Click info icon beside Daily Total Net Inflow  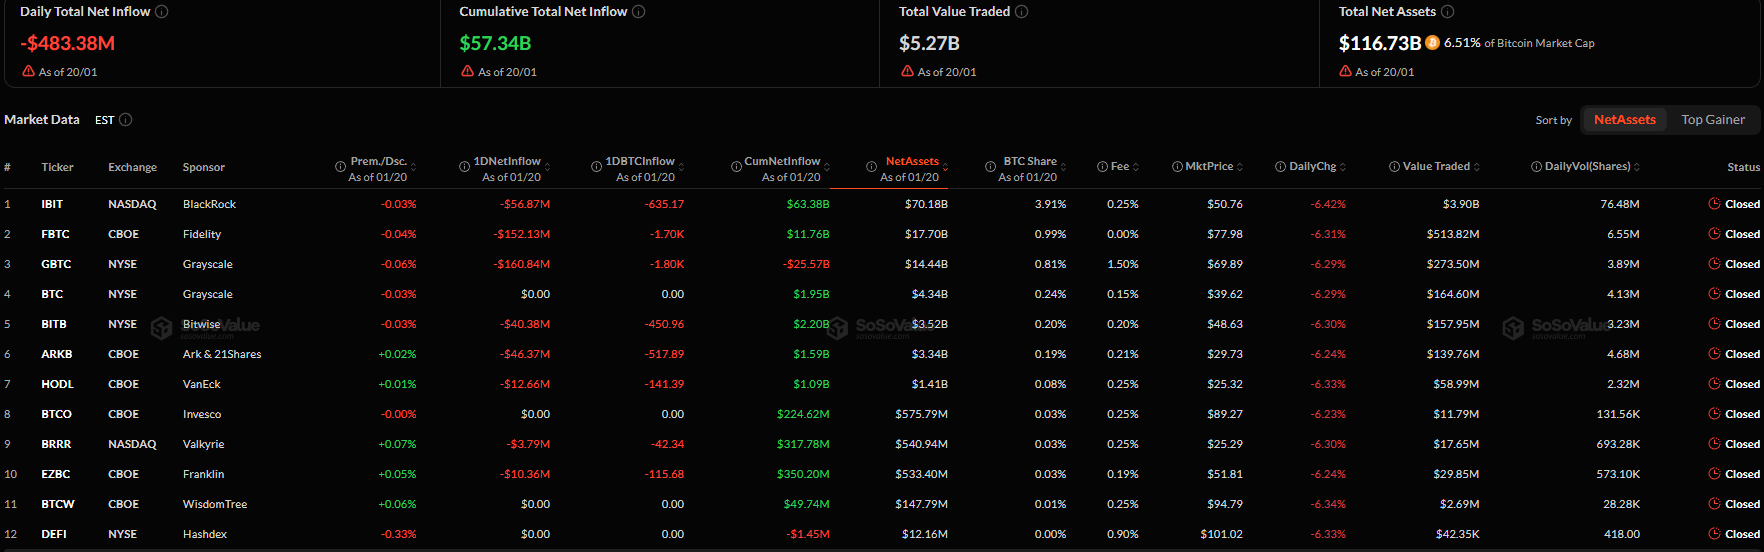(x=162, y=12)
